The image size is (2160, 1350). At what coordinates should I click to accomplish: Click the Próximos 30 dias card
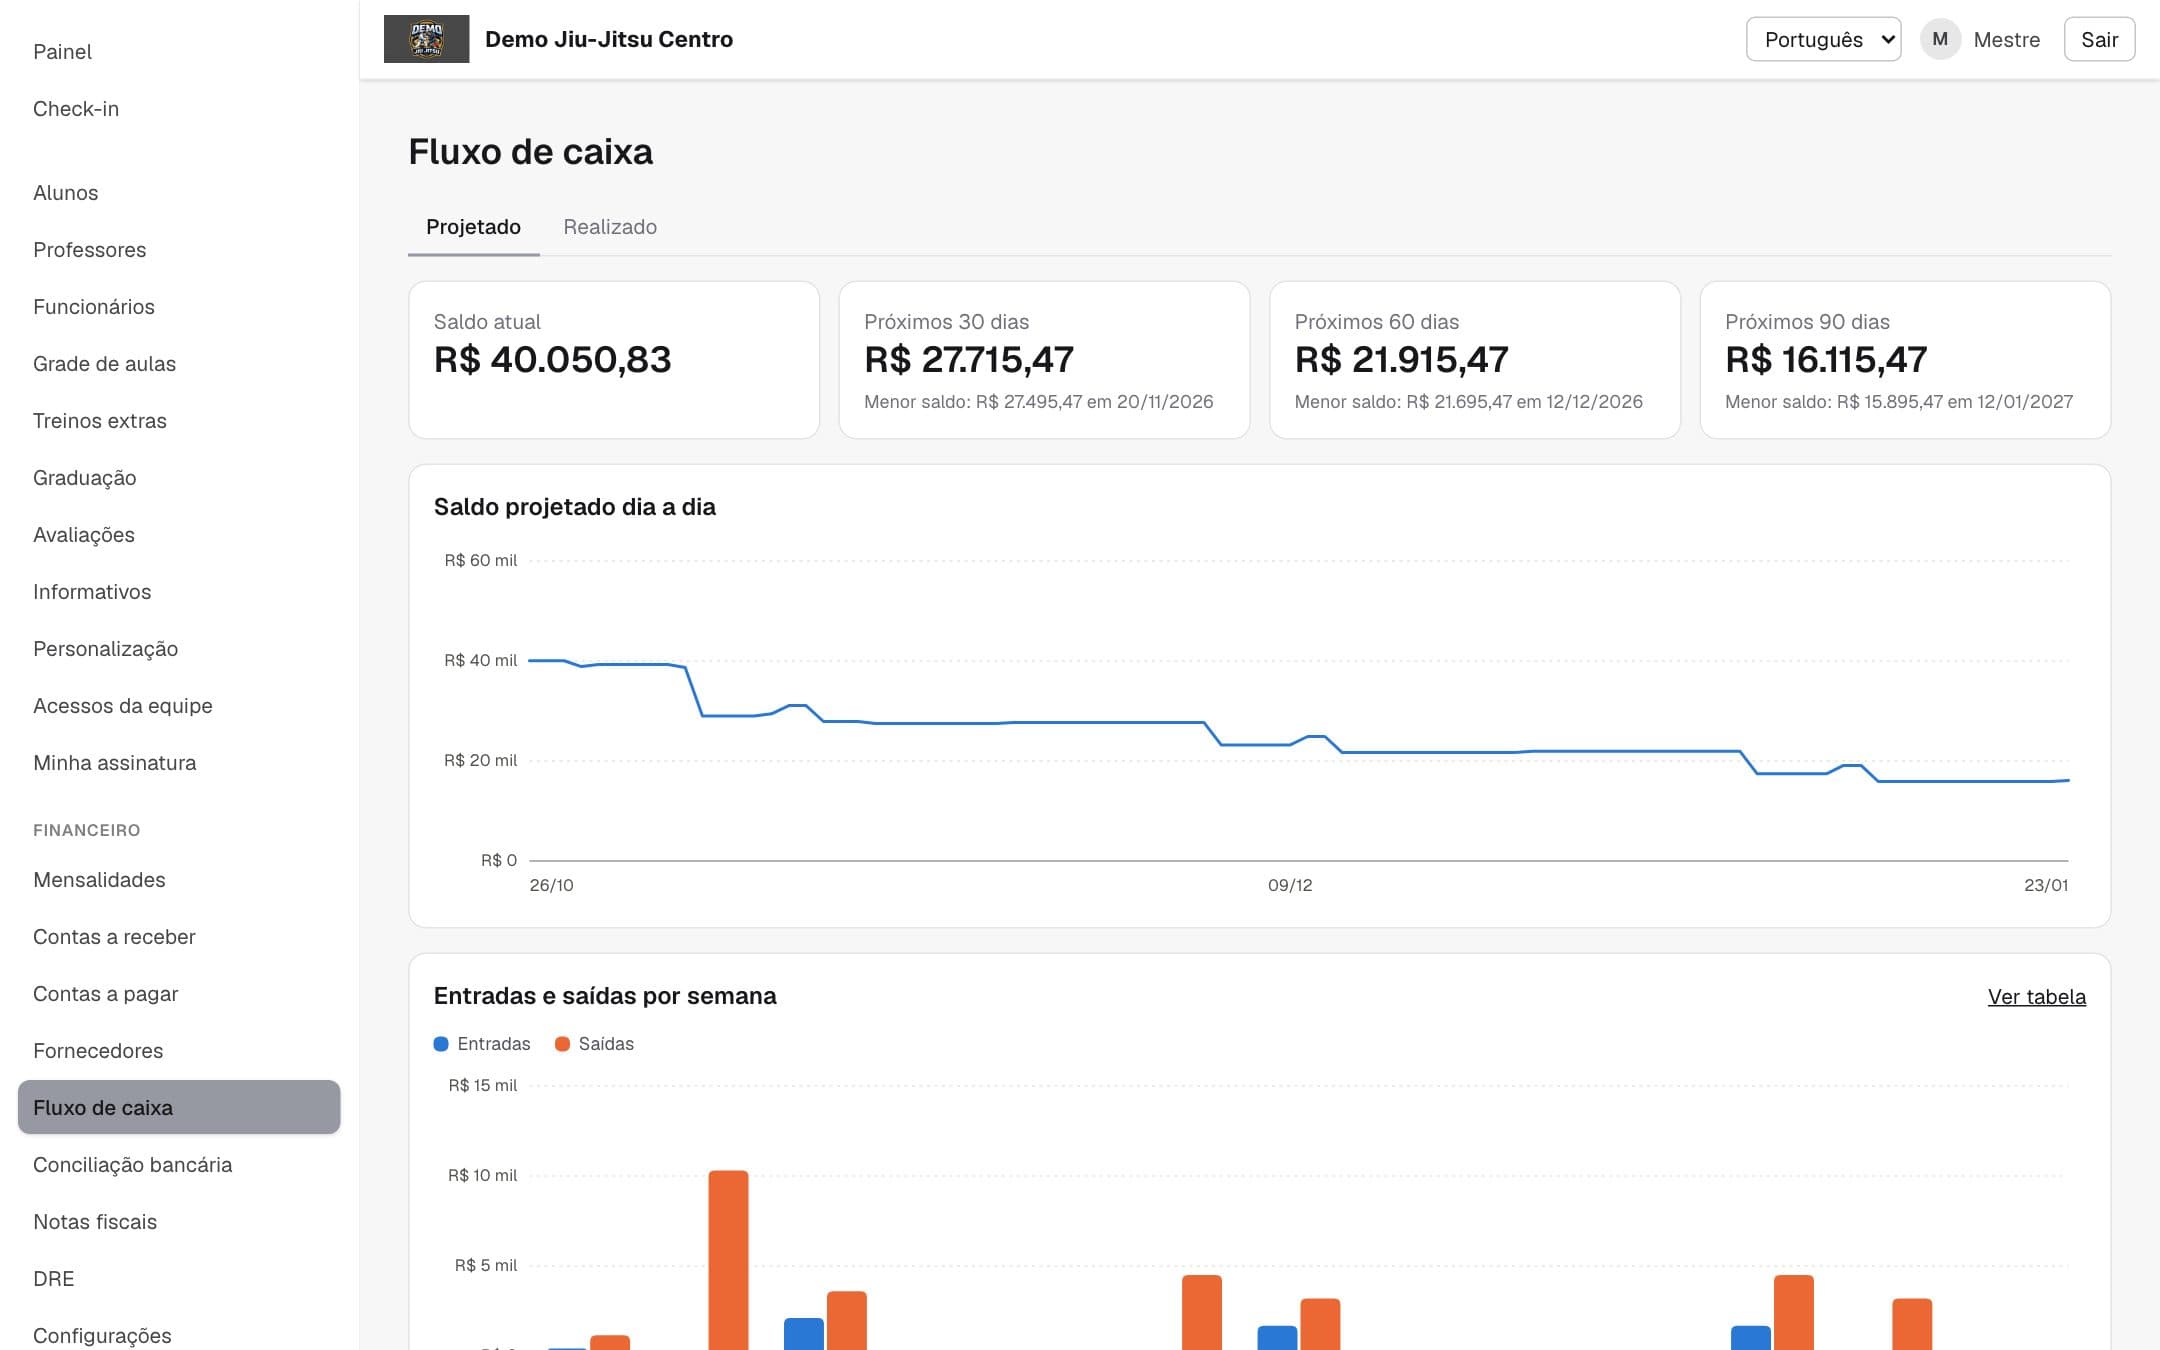(1044, 360)
